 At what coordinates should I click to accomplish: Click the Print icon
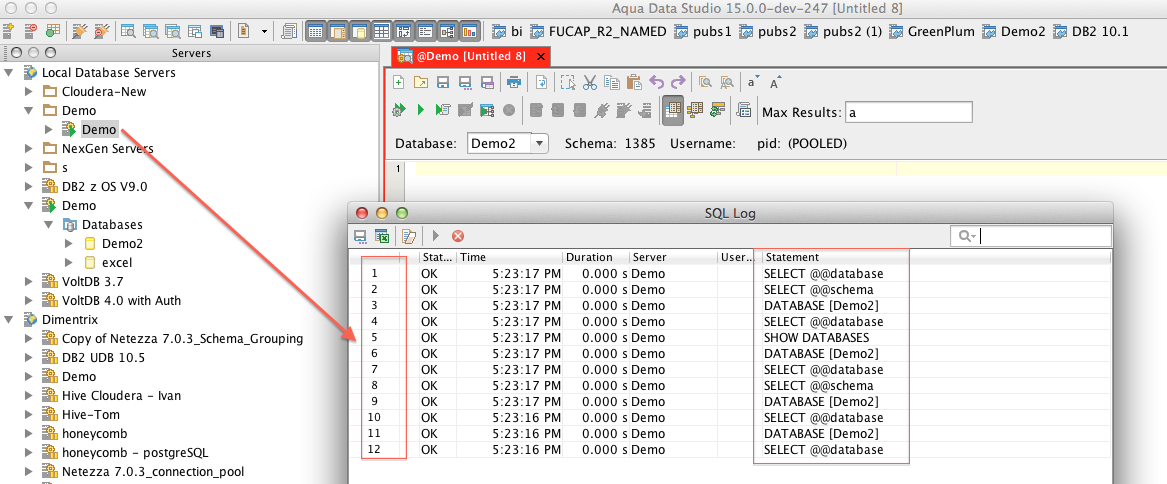pyautogui.click(x=514, y=82)
